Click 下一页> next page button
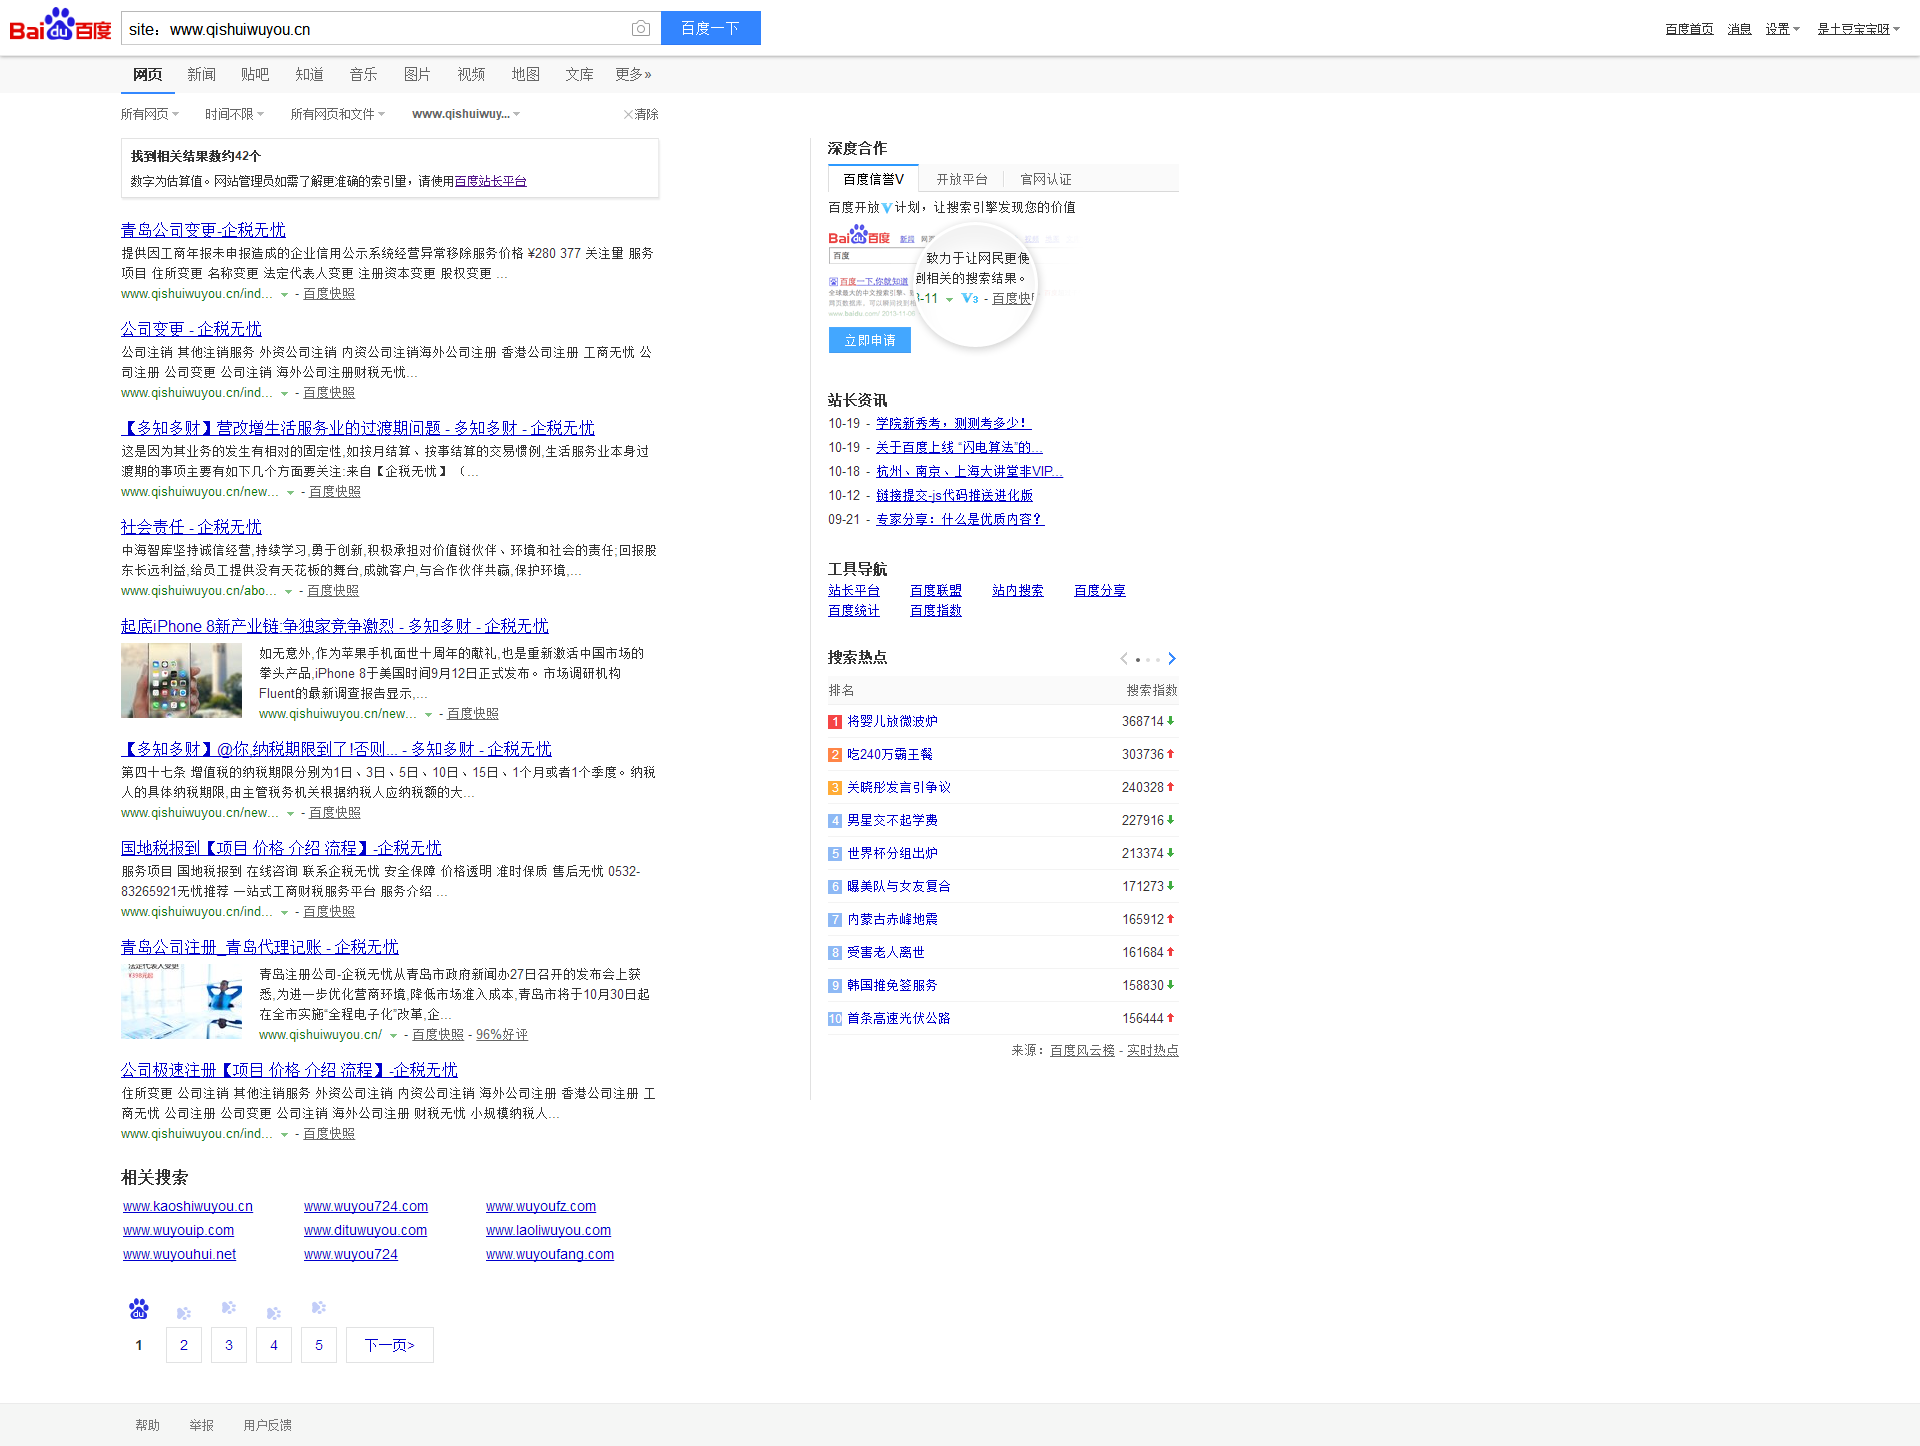The height and width of the screenshot is (1446, 1920). (390, 1346)
